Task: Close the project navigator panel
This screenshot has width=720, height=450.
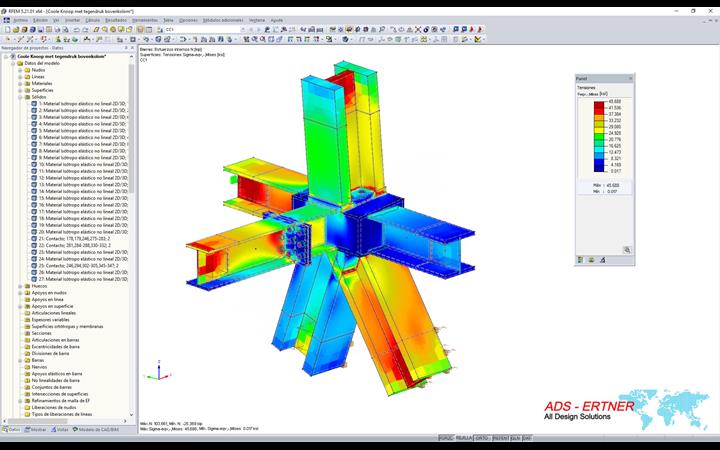Action: pos(133,48)
